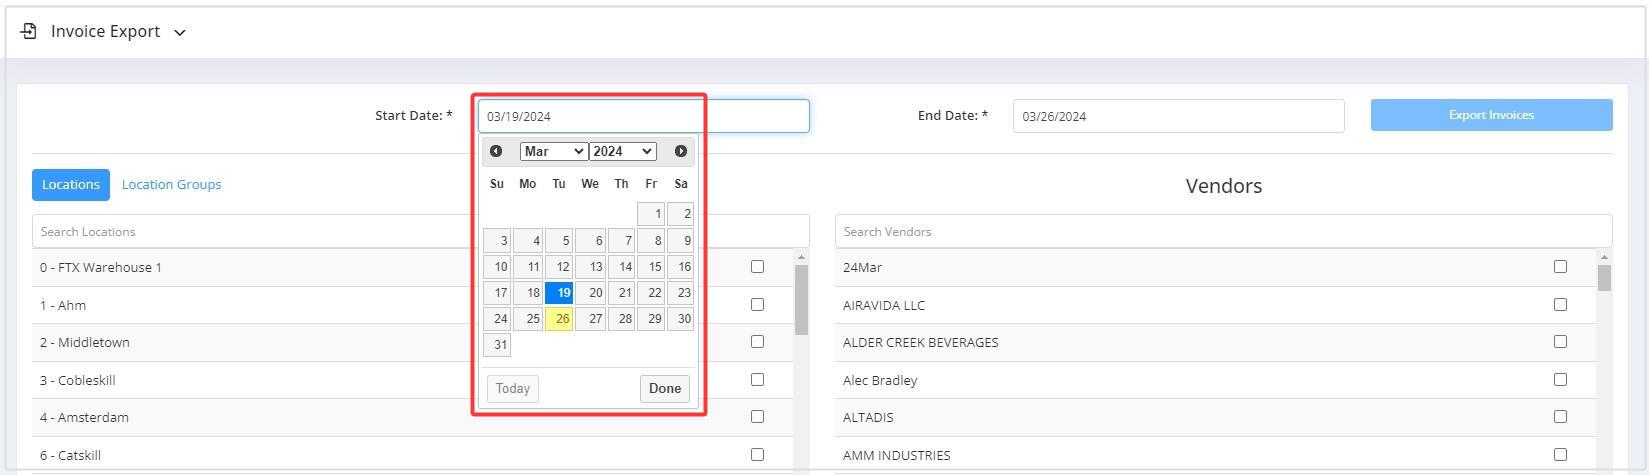Click the Export Invoices button
The height and width of the screenshot is (475, 1649).
[x=1491, y=115]
